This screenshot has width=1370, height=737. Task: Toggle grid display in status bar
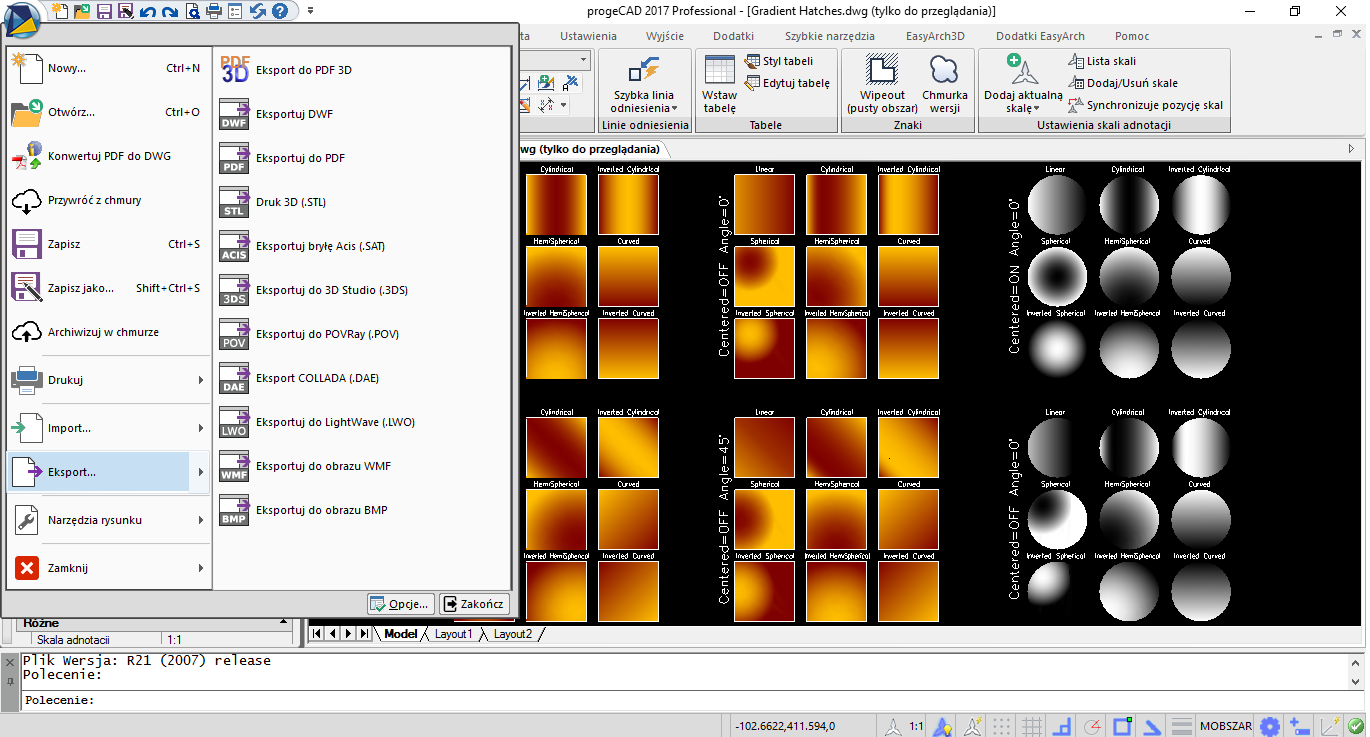pos(1033,726)
